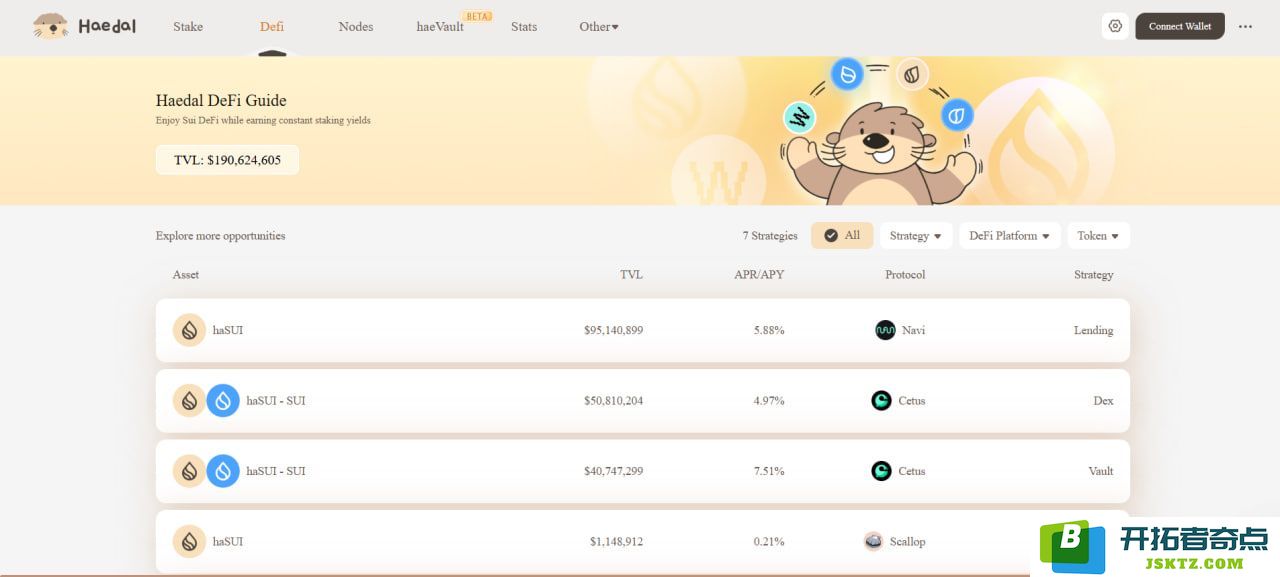Screen dimensions: 1280x577
Task: Click the Explore more opportunities text
Action: 220,236
